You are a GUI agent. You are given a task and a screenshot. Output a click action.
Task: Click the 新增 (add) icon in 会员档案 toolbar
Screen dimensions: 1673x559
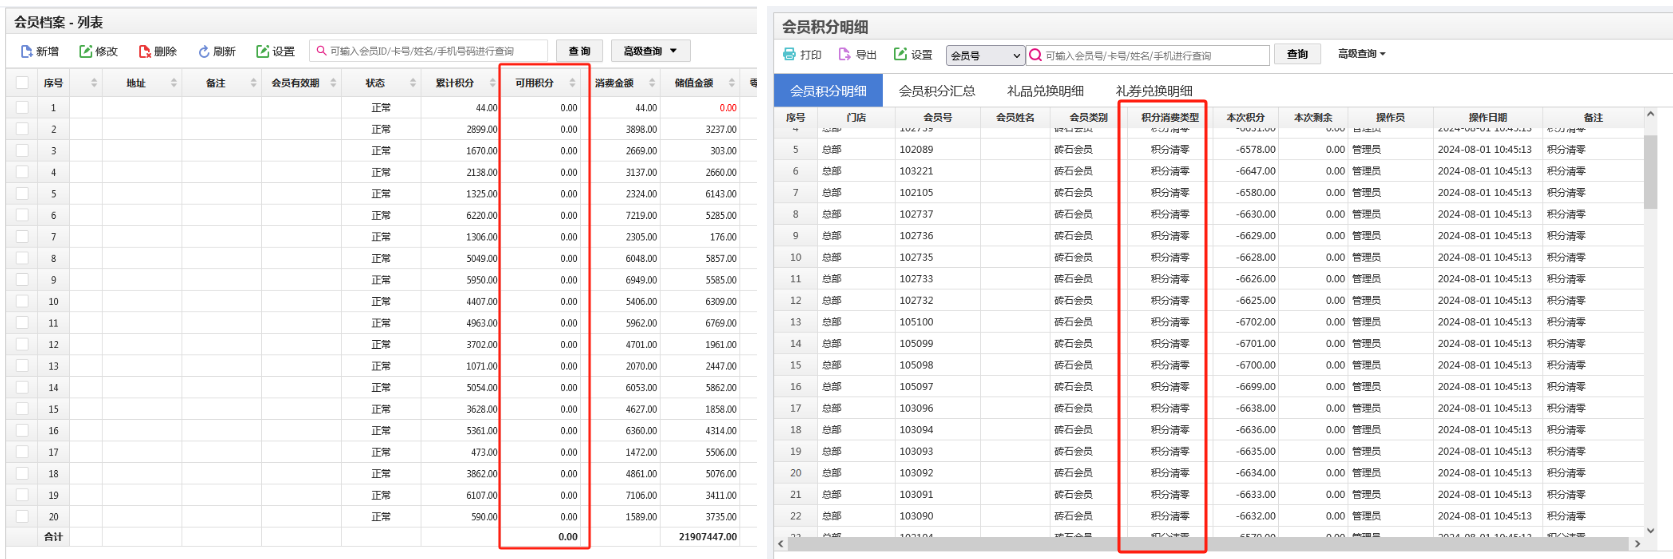click(x=27, y=51)
